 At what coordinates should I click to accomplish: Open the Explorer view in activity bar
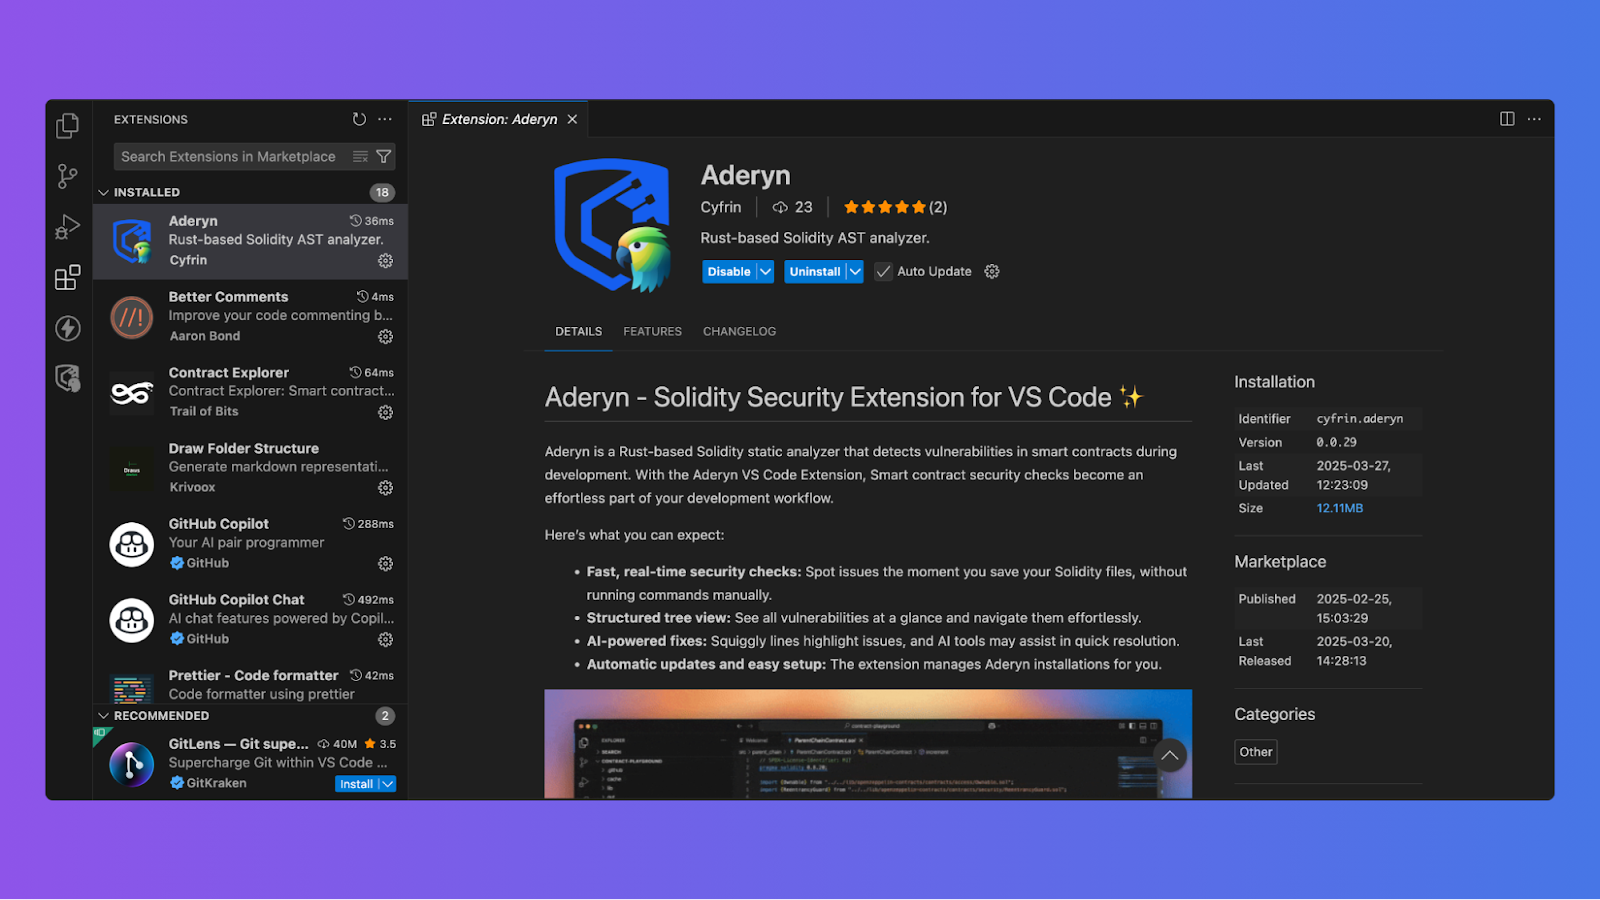click(67, 125)
